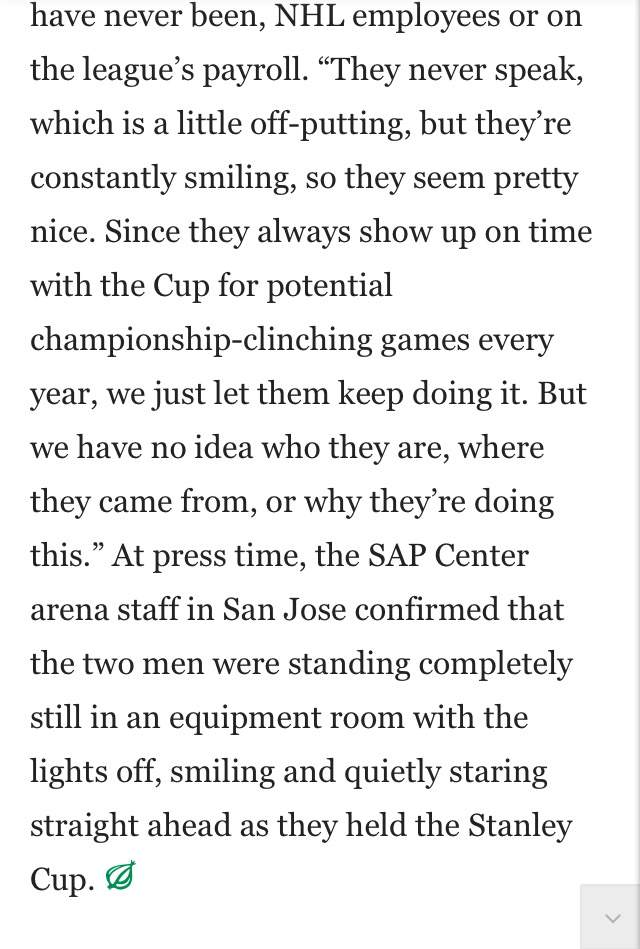Viewport: 640px width, 949px height.
Task: Click the green Onion logo icon
Action: coord(120,876)
